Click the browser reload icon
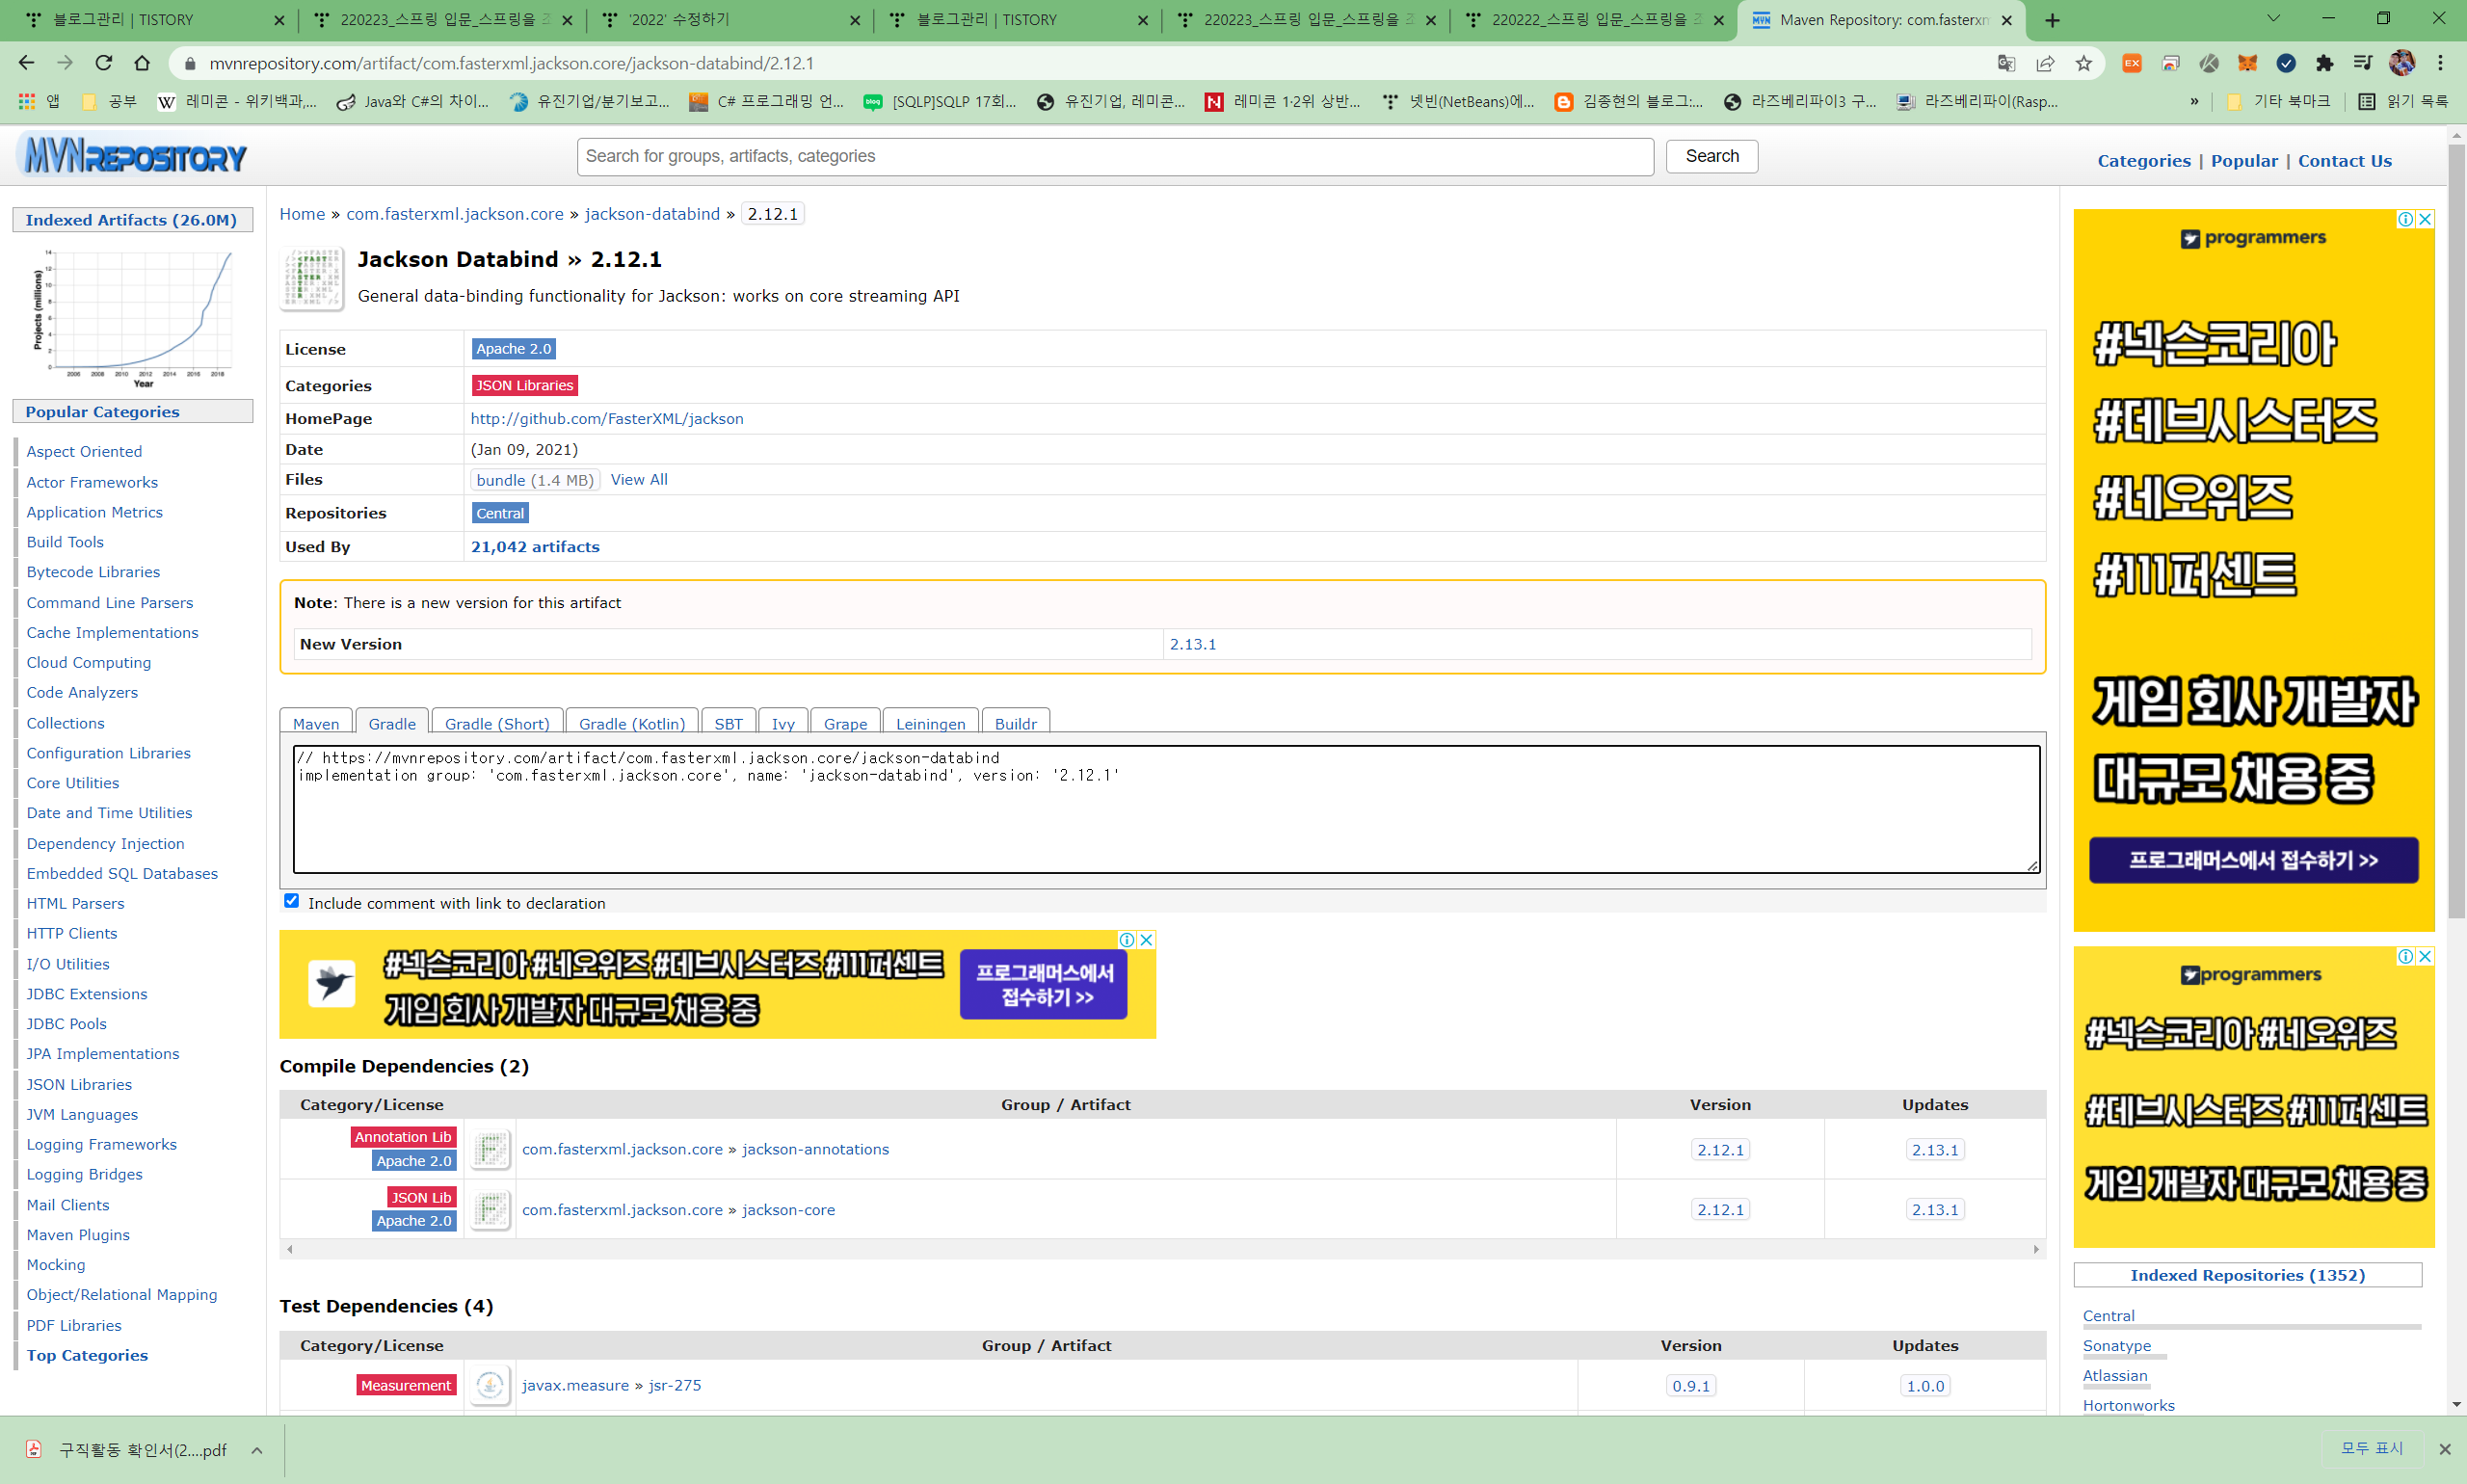Image resolution: width=2467 pixels, height=1484 pixels. click(104, 63)
